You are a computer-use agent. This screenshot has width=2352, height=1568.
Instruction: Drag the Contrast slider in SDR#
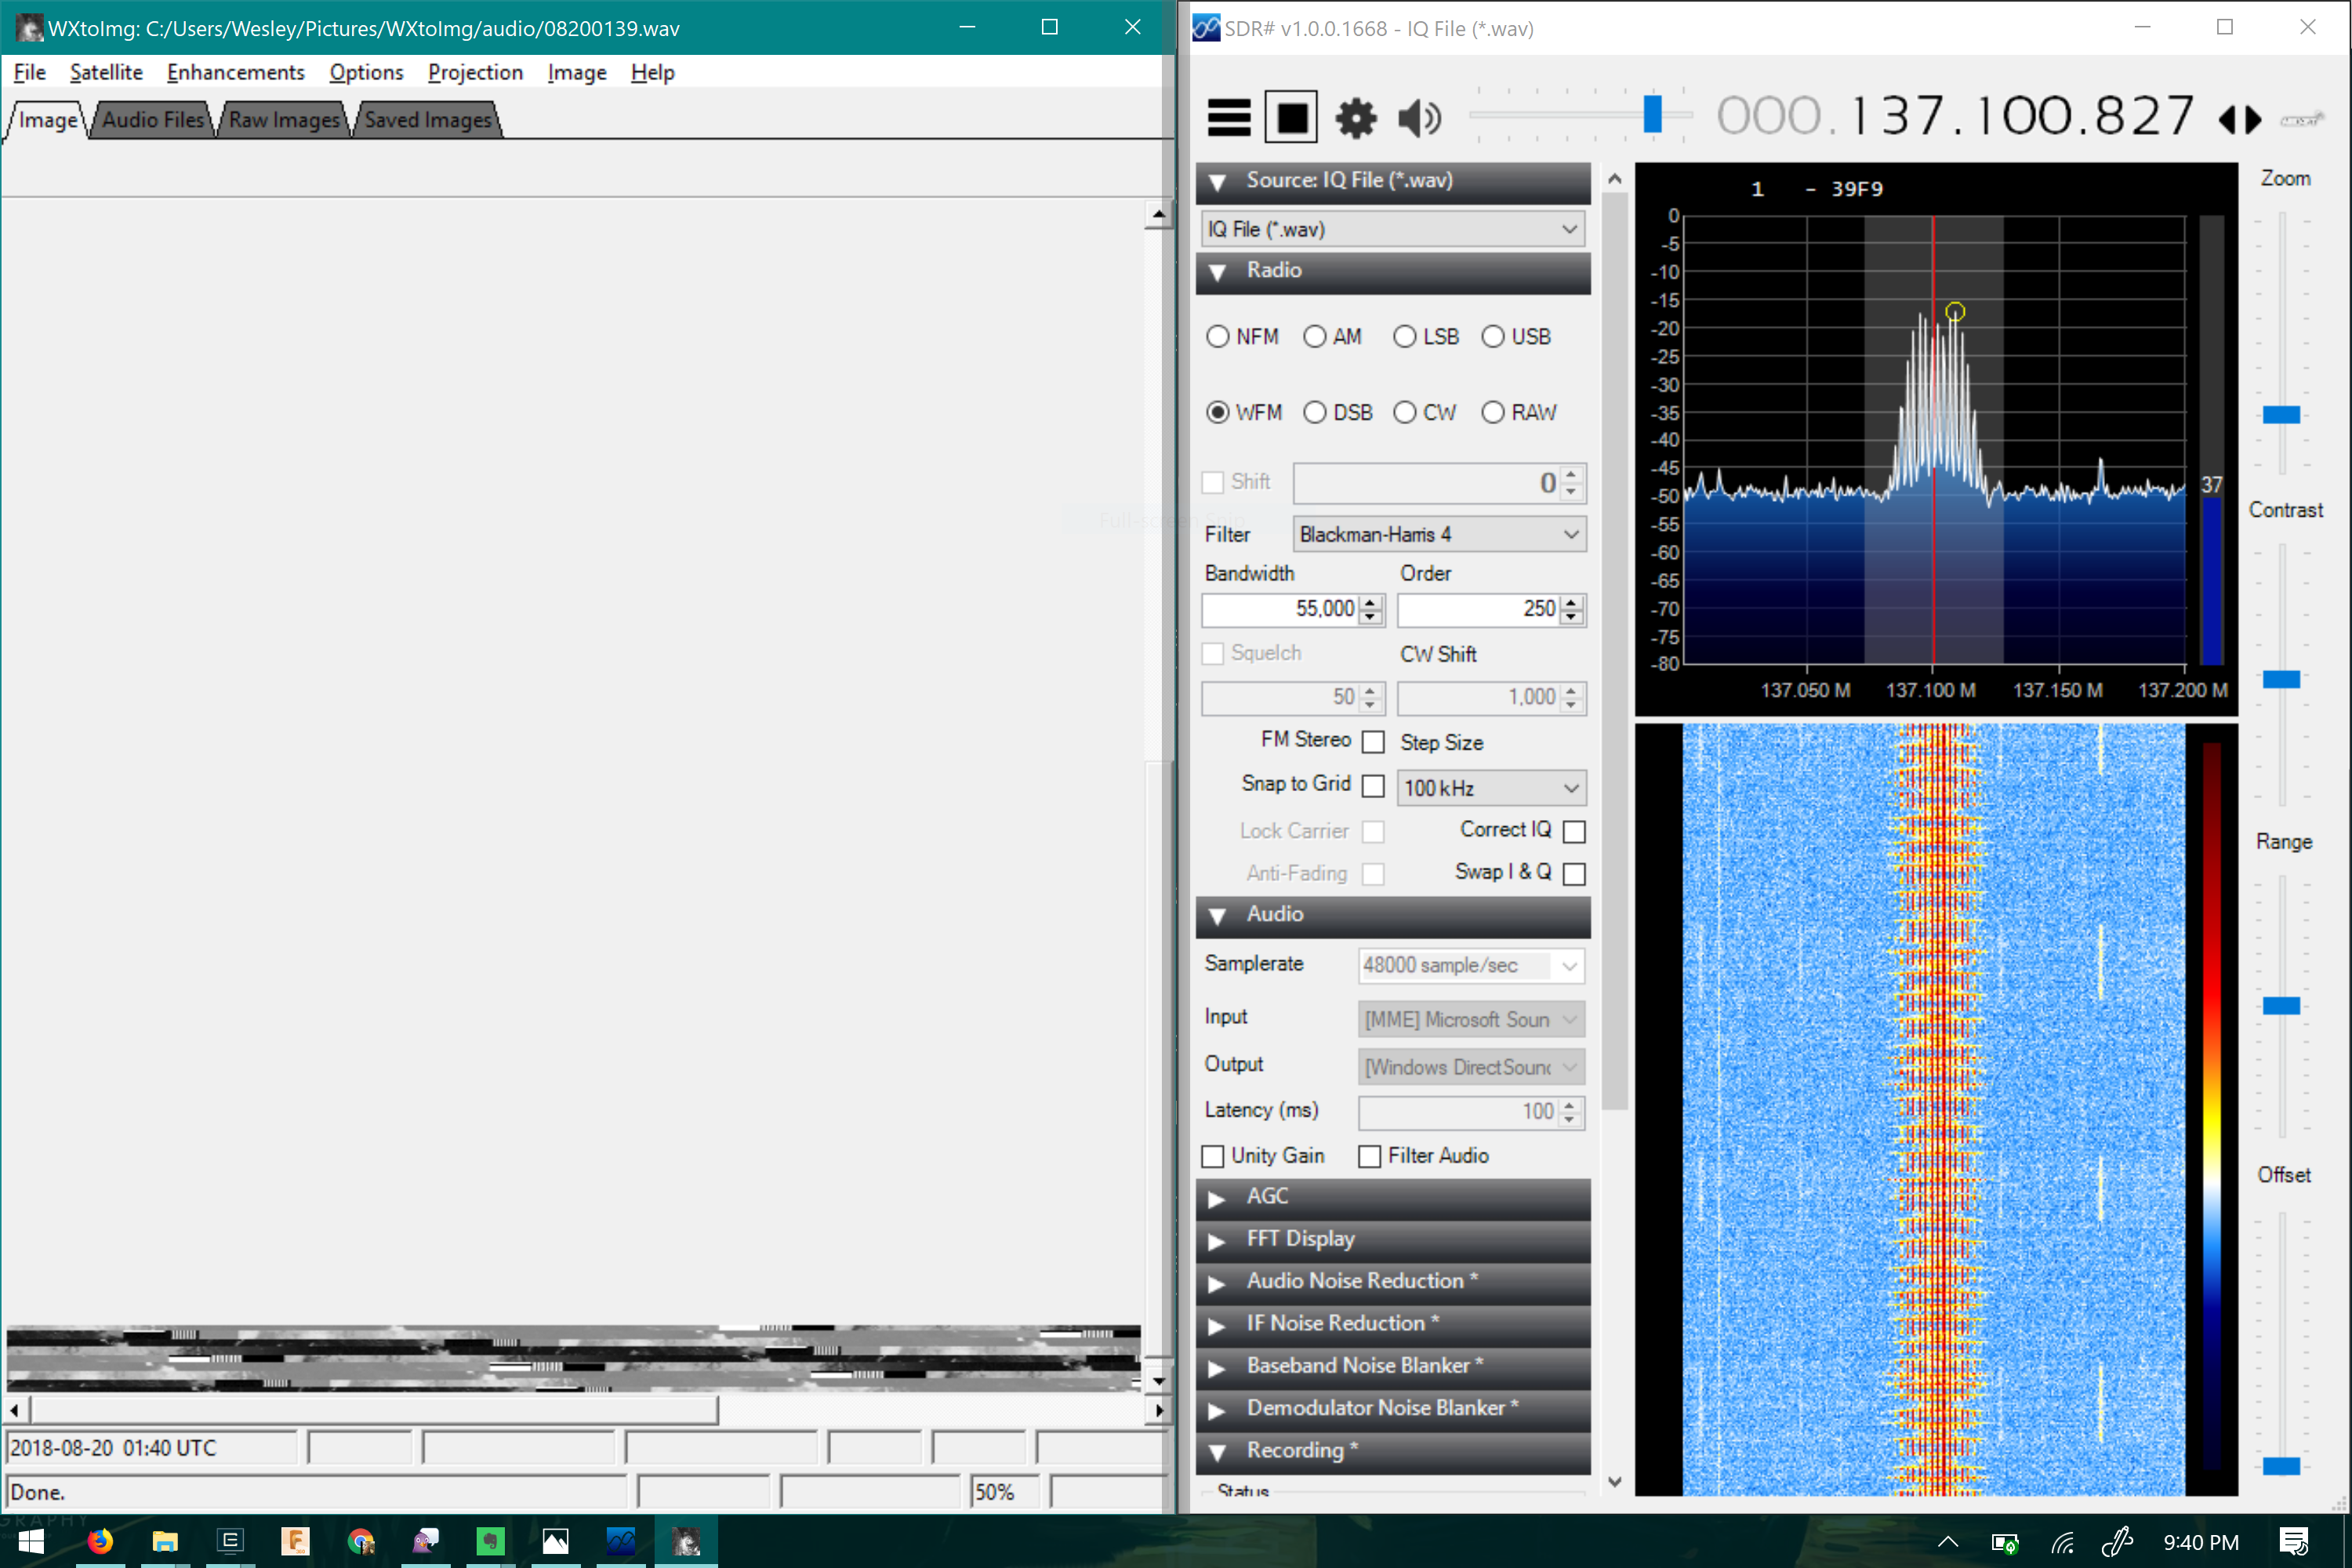(2287, 679)
